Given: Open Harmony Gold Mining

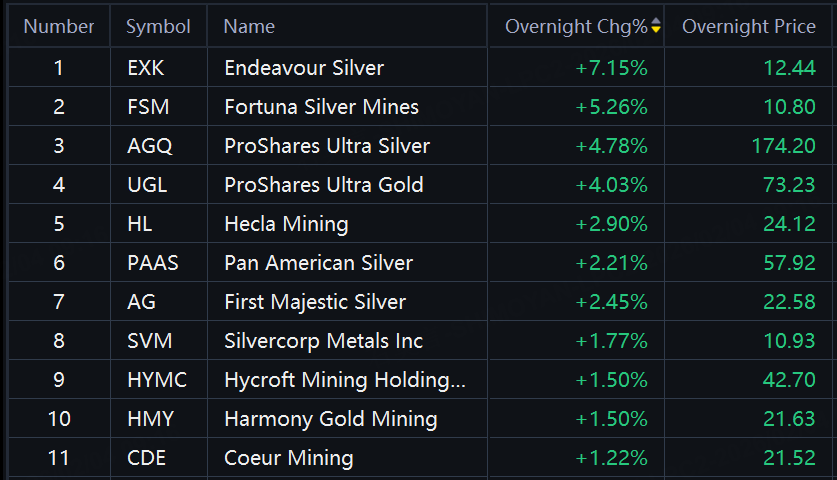Looking at the screenshot, I should (x=330, y=419).
